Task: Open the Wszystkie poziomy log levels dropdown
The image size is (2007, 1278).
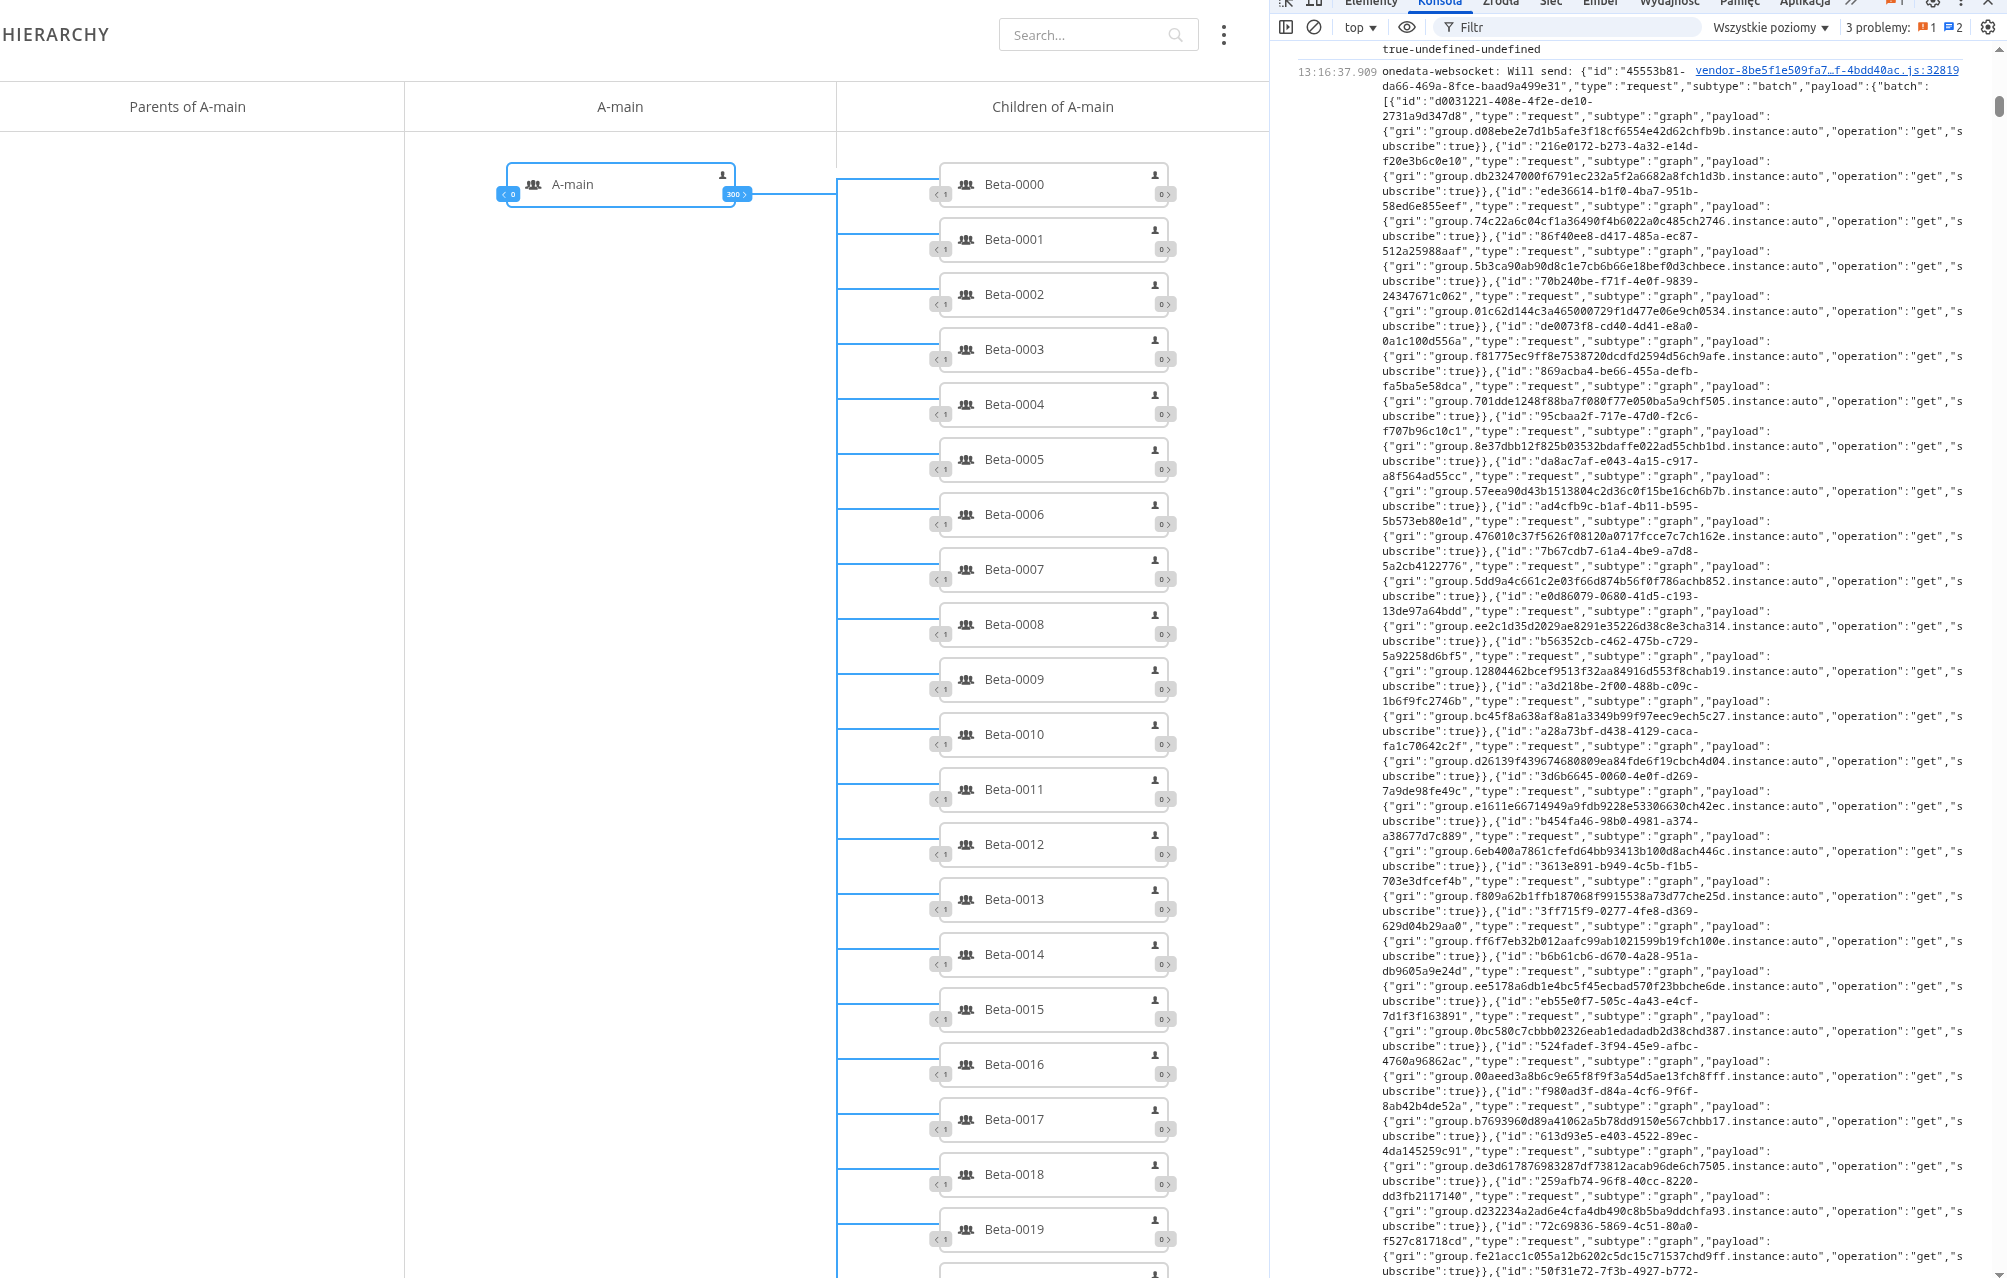Action: [x=1770, y=27]
